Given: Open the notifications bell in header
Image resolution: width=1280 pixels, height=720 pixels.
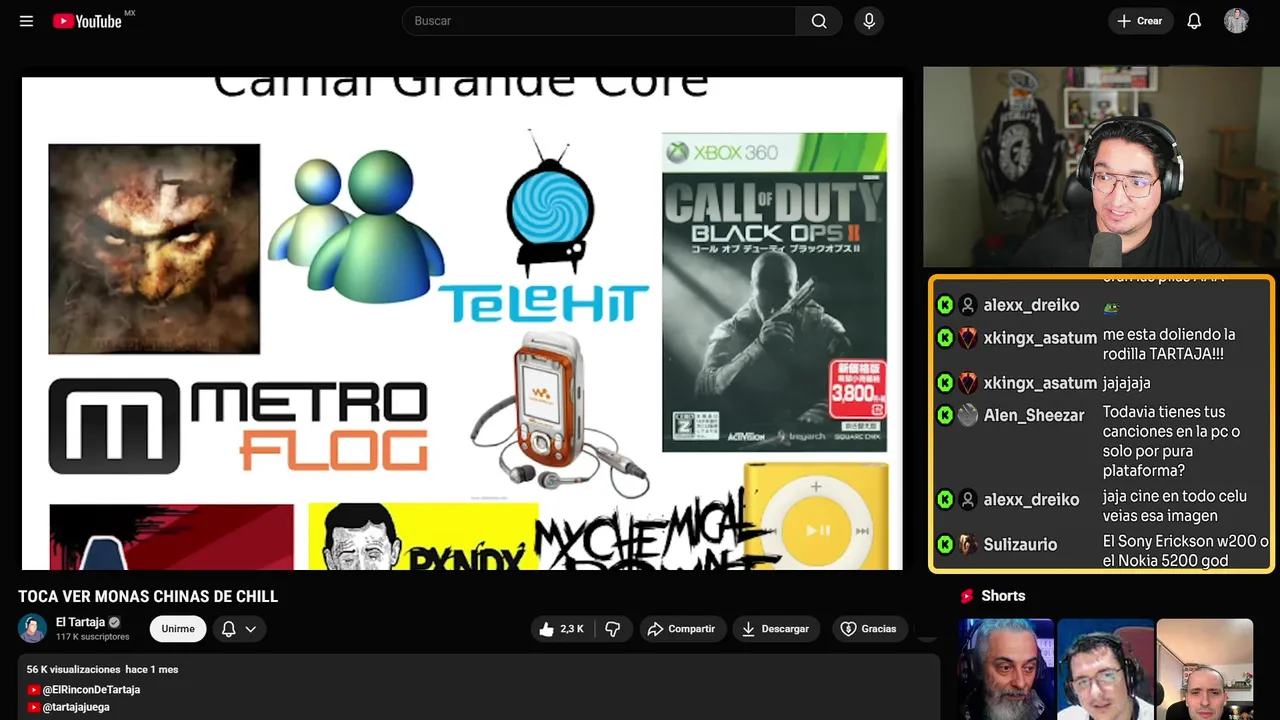Looking at the screenshot, I should pyautogui.click(x=1194, y=21).
